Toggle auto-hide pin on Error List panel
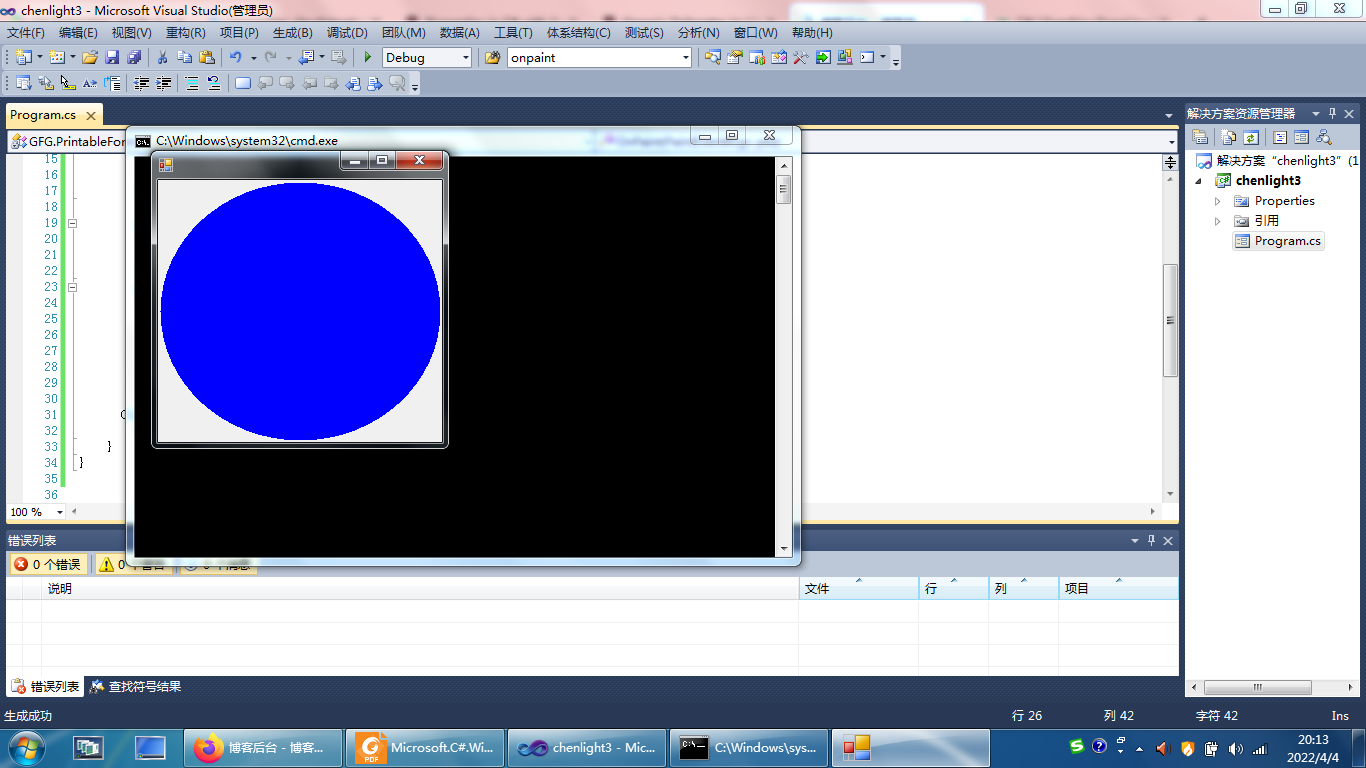Image resolution: width=1366 pixels, height=768 pixels. pyautogui.click(x=1151, y=540)
